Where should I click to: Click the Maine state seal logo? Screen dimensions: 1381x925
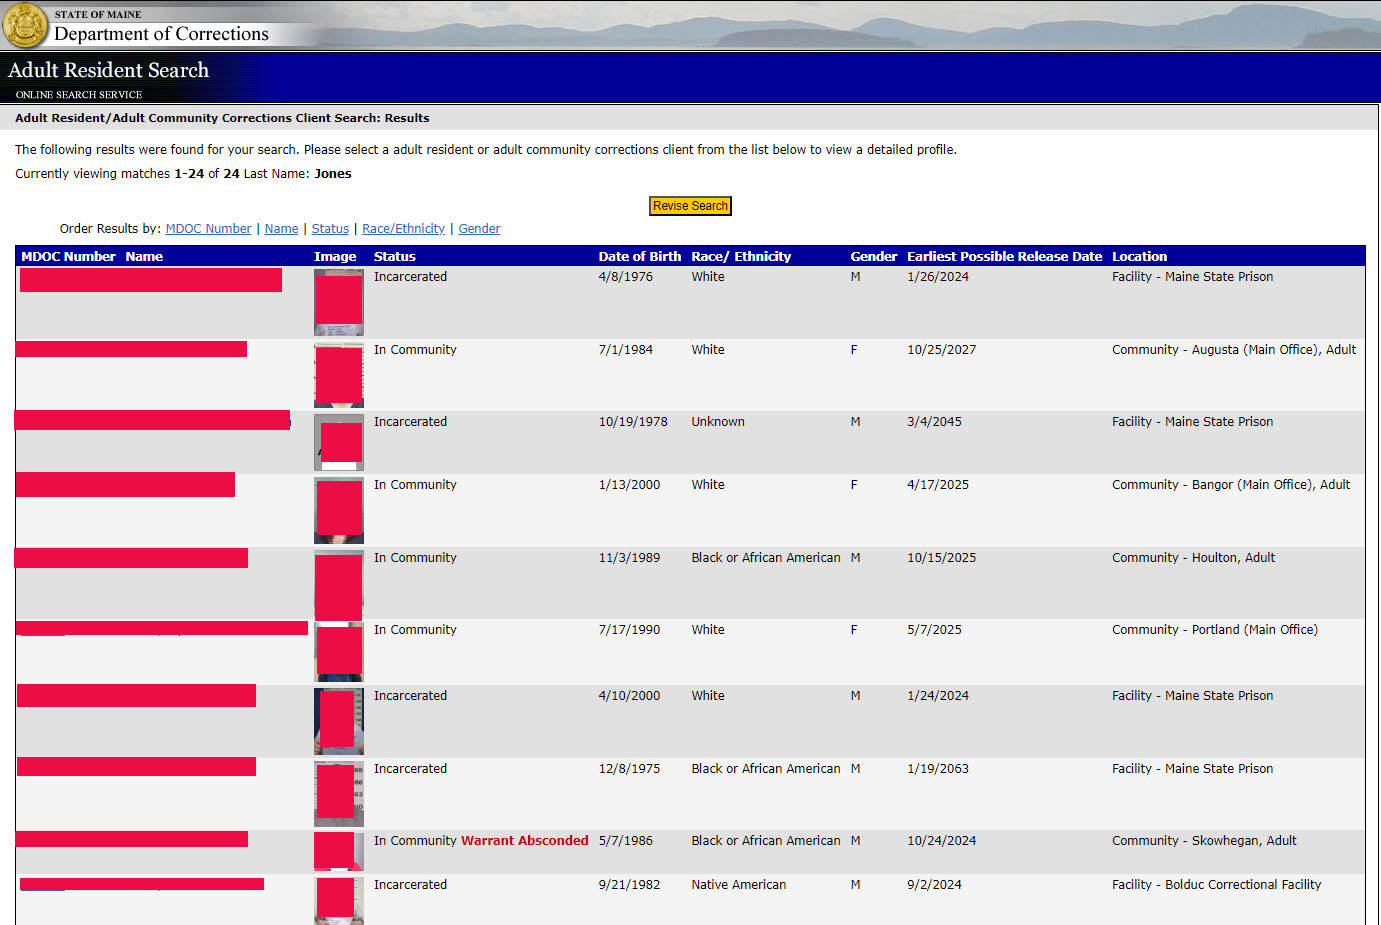[24, 25]
